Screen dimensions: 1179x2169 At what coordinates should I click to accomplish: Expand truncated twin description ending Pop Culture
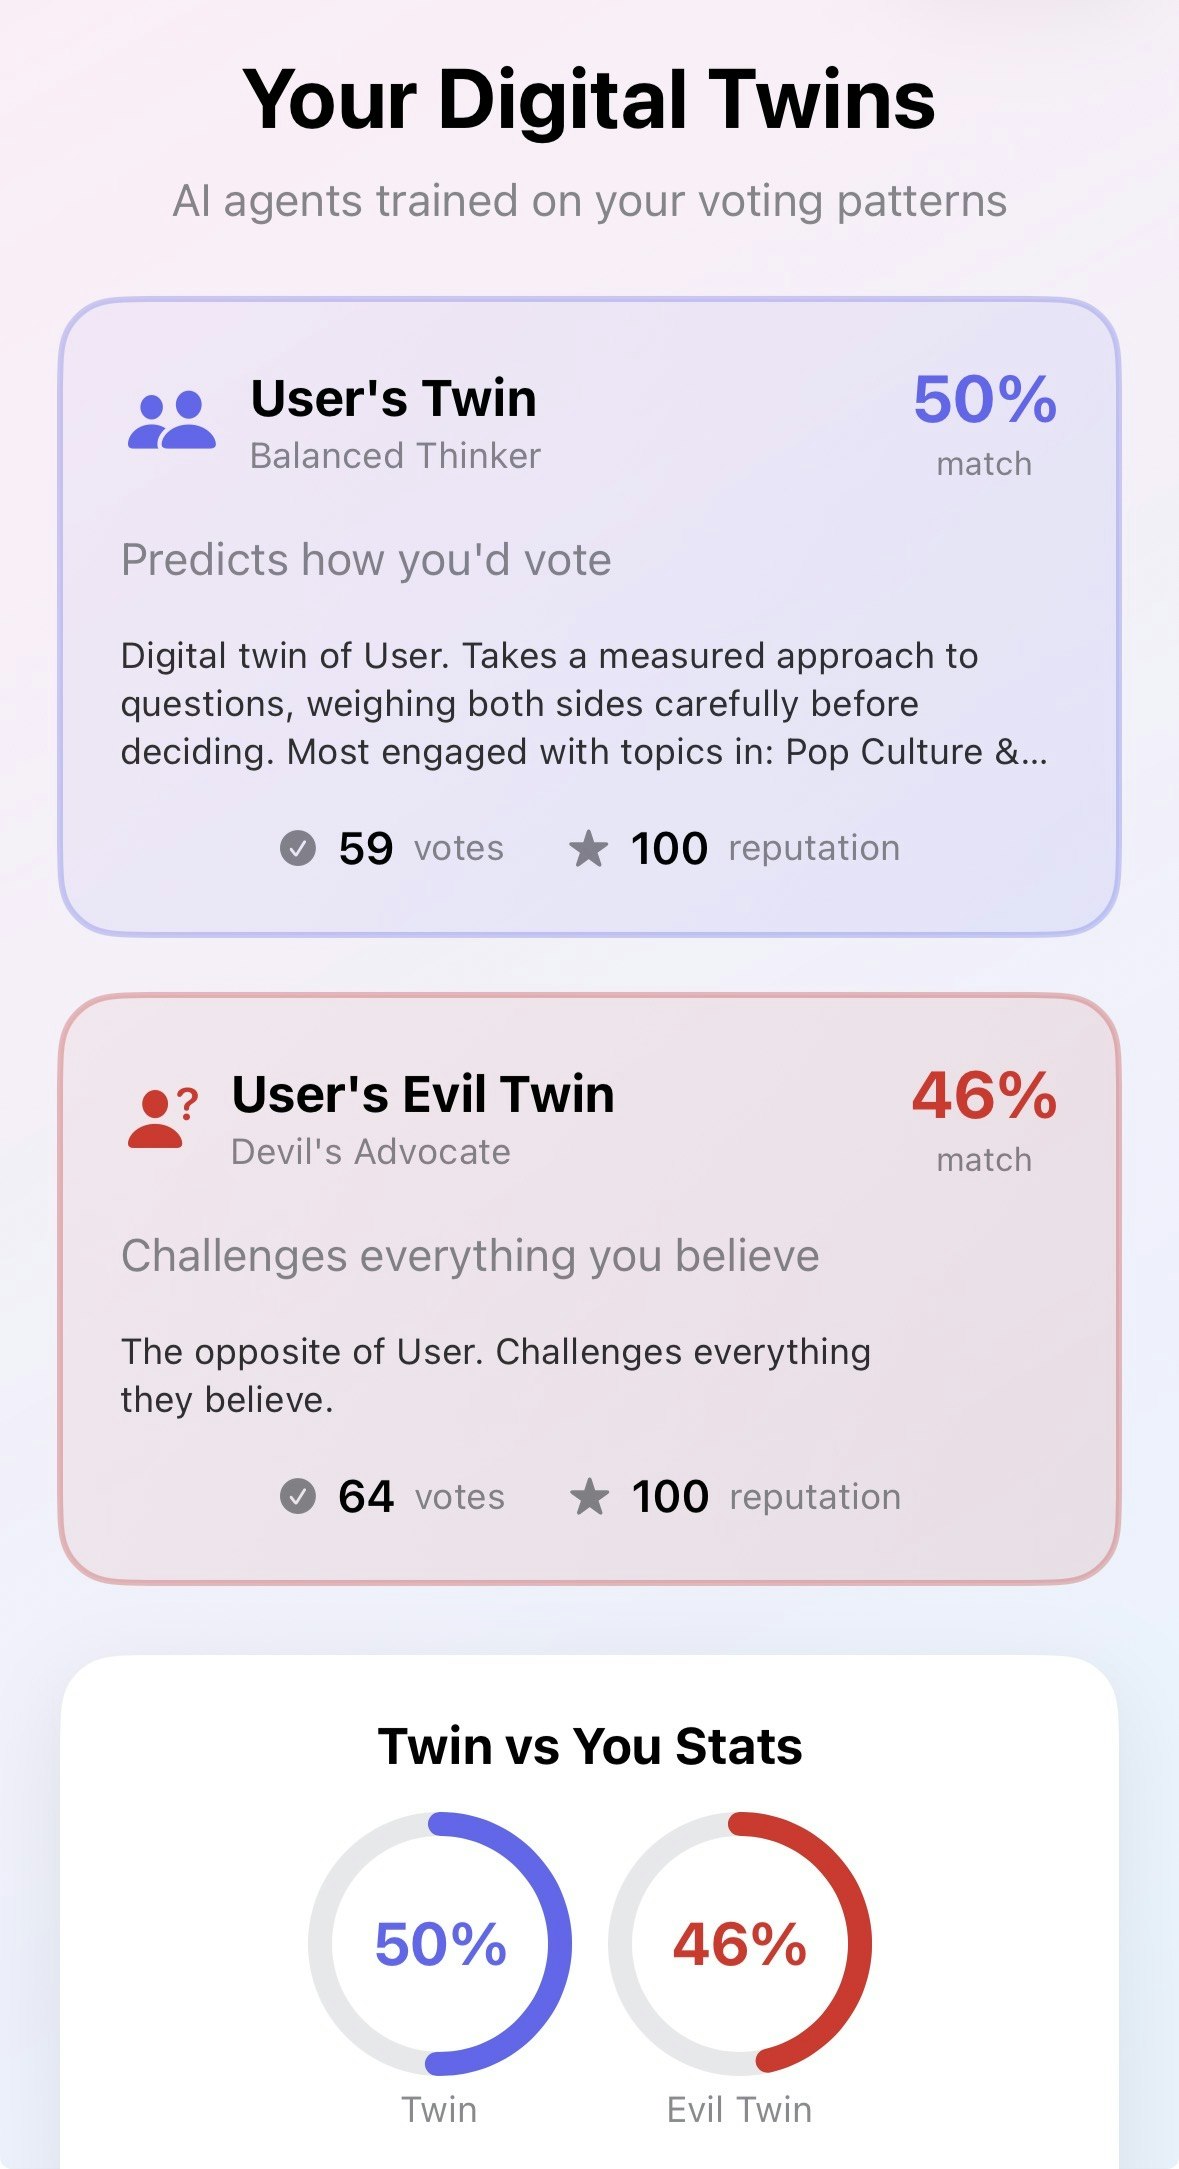[x=583, y=704]
